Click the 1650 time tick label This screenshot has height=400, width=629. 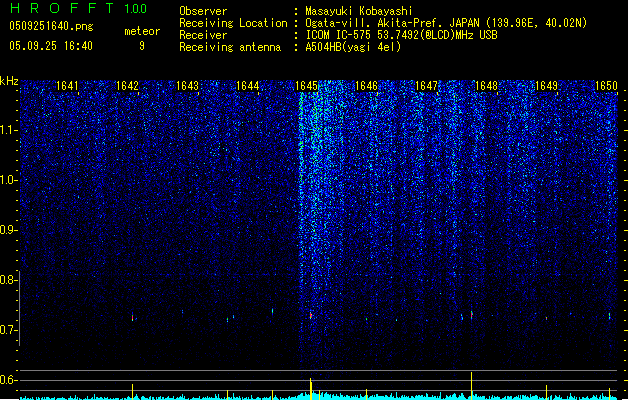pos(606,86)
